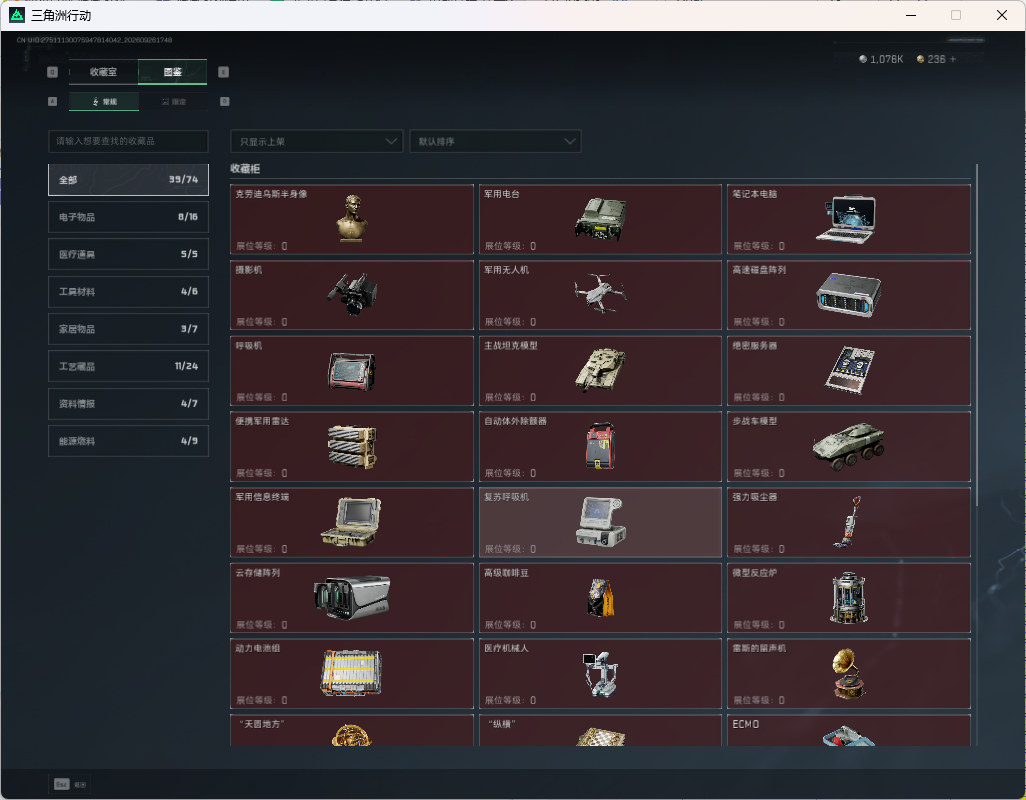1026x800 pixels.
Task: Switch to the 收藏室 tab
Action: click(103, 72)
